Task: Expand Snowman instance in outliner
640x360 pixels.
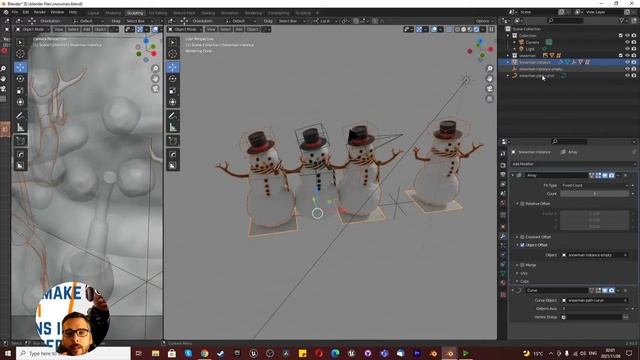Action: click(x=508, y=62)
